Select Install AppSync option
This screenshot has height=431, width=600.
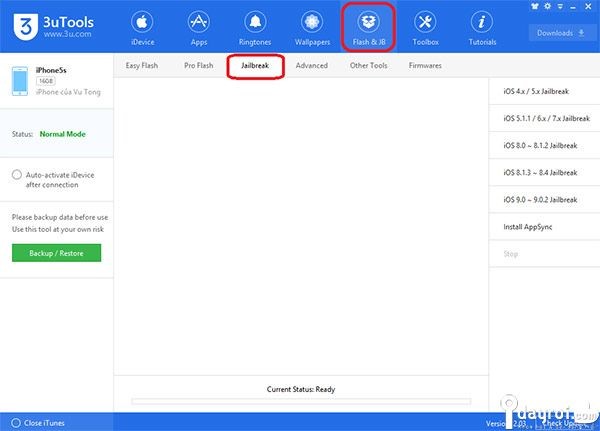pos(528,227)
